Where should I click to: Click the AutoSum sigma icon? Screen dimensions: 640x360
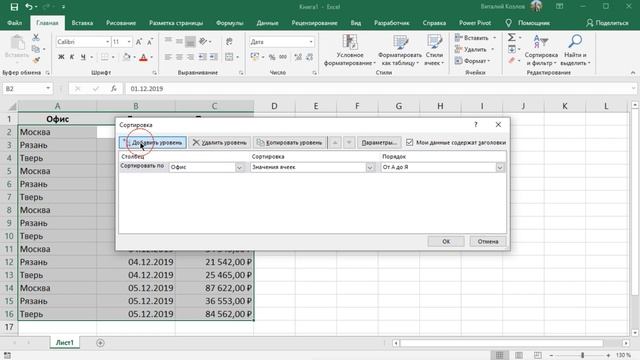511,38
